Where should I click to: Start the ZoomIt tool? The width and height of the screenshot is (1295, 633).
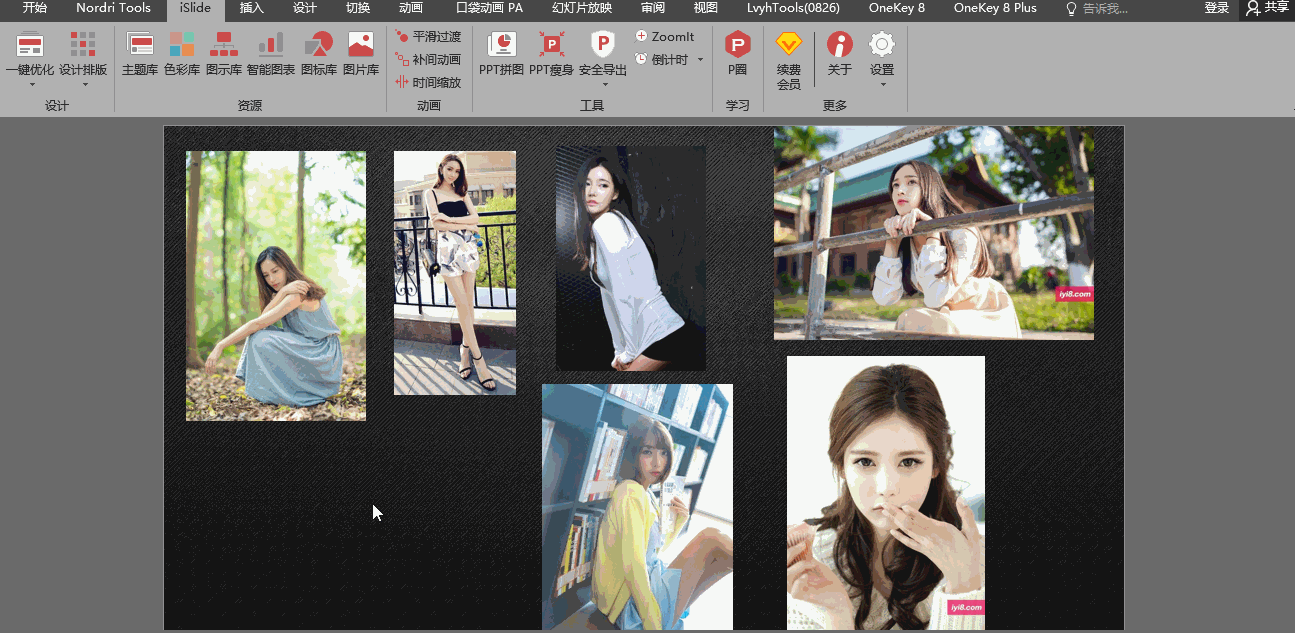click(665, 36)
